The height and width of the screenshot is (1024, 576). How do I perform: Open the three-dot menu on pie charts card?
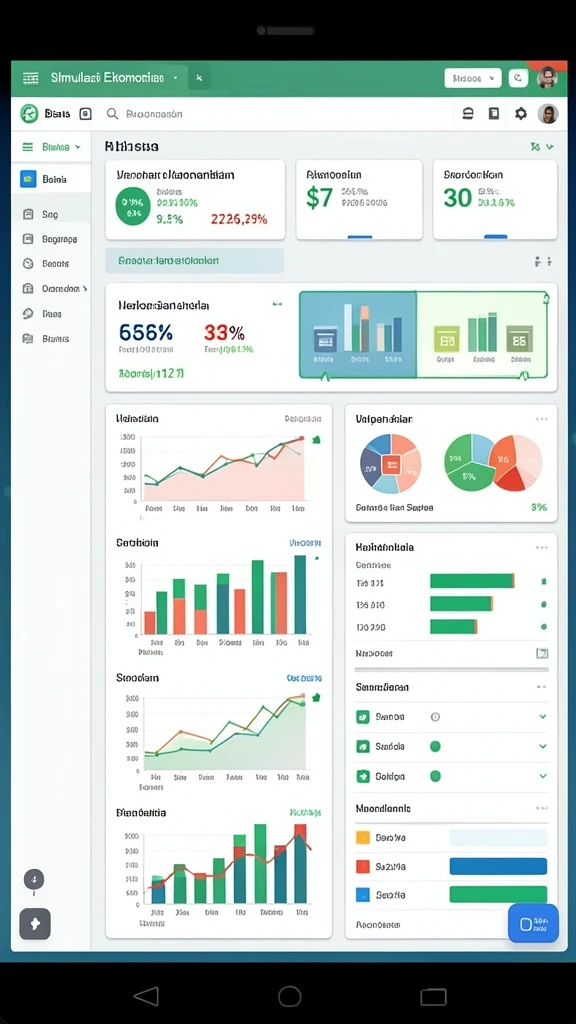[541, 419]
